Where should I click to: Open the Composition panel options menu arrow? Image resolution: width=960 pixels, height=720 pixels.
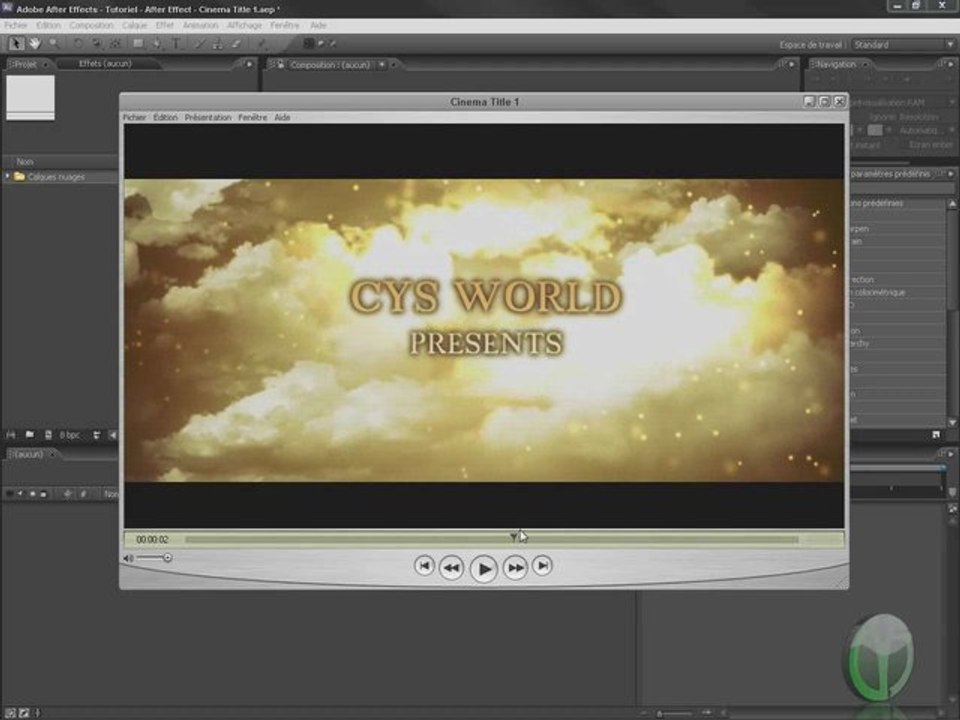[x=792, y=64]
